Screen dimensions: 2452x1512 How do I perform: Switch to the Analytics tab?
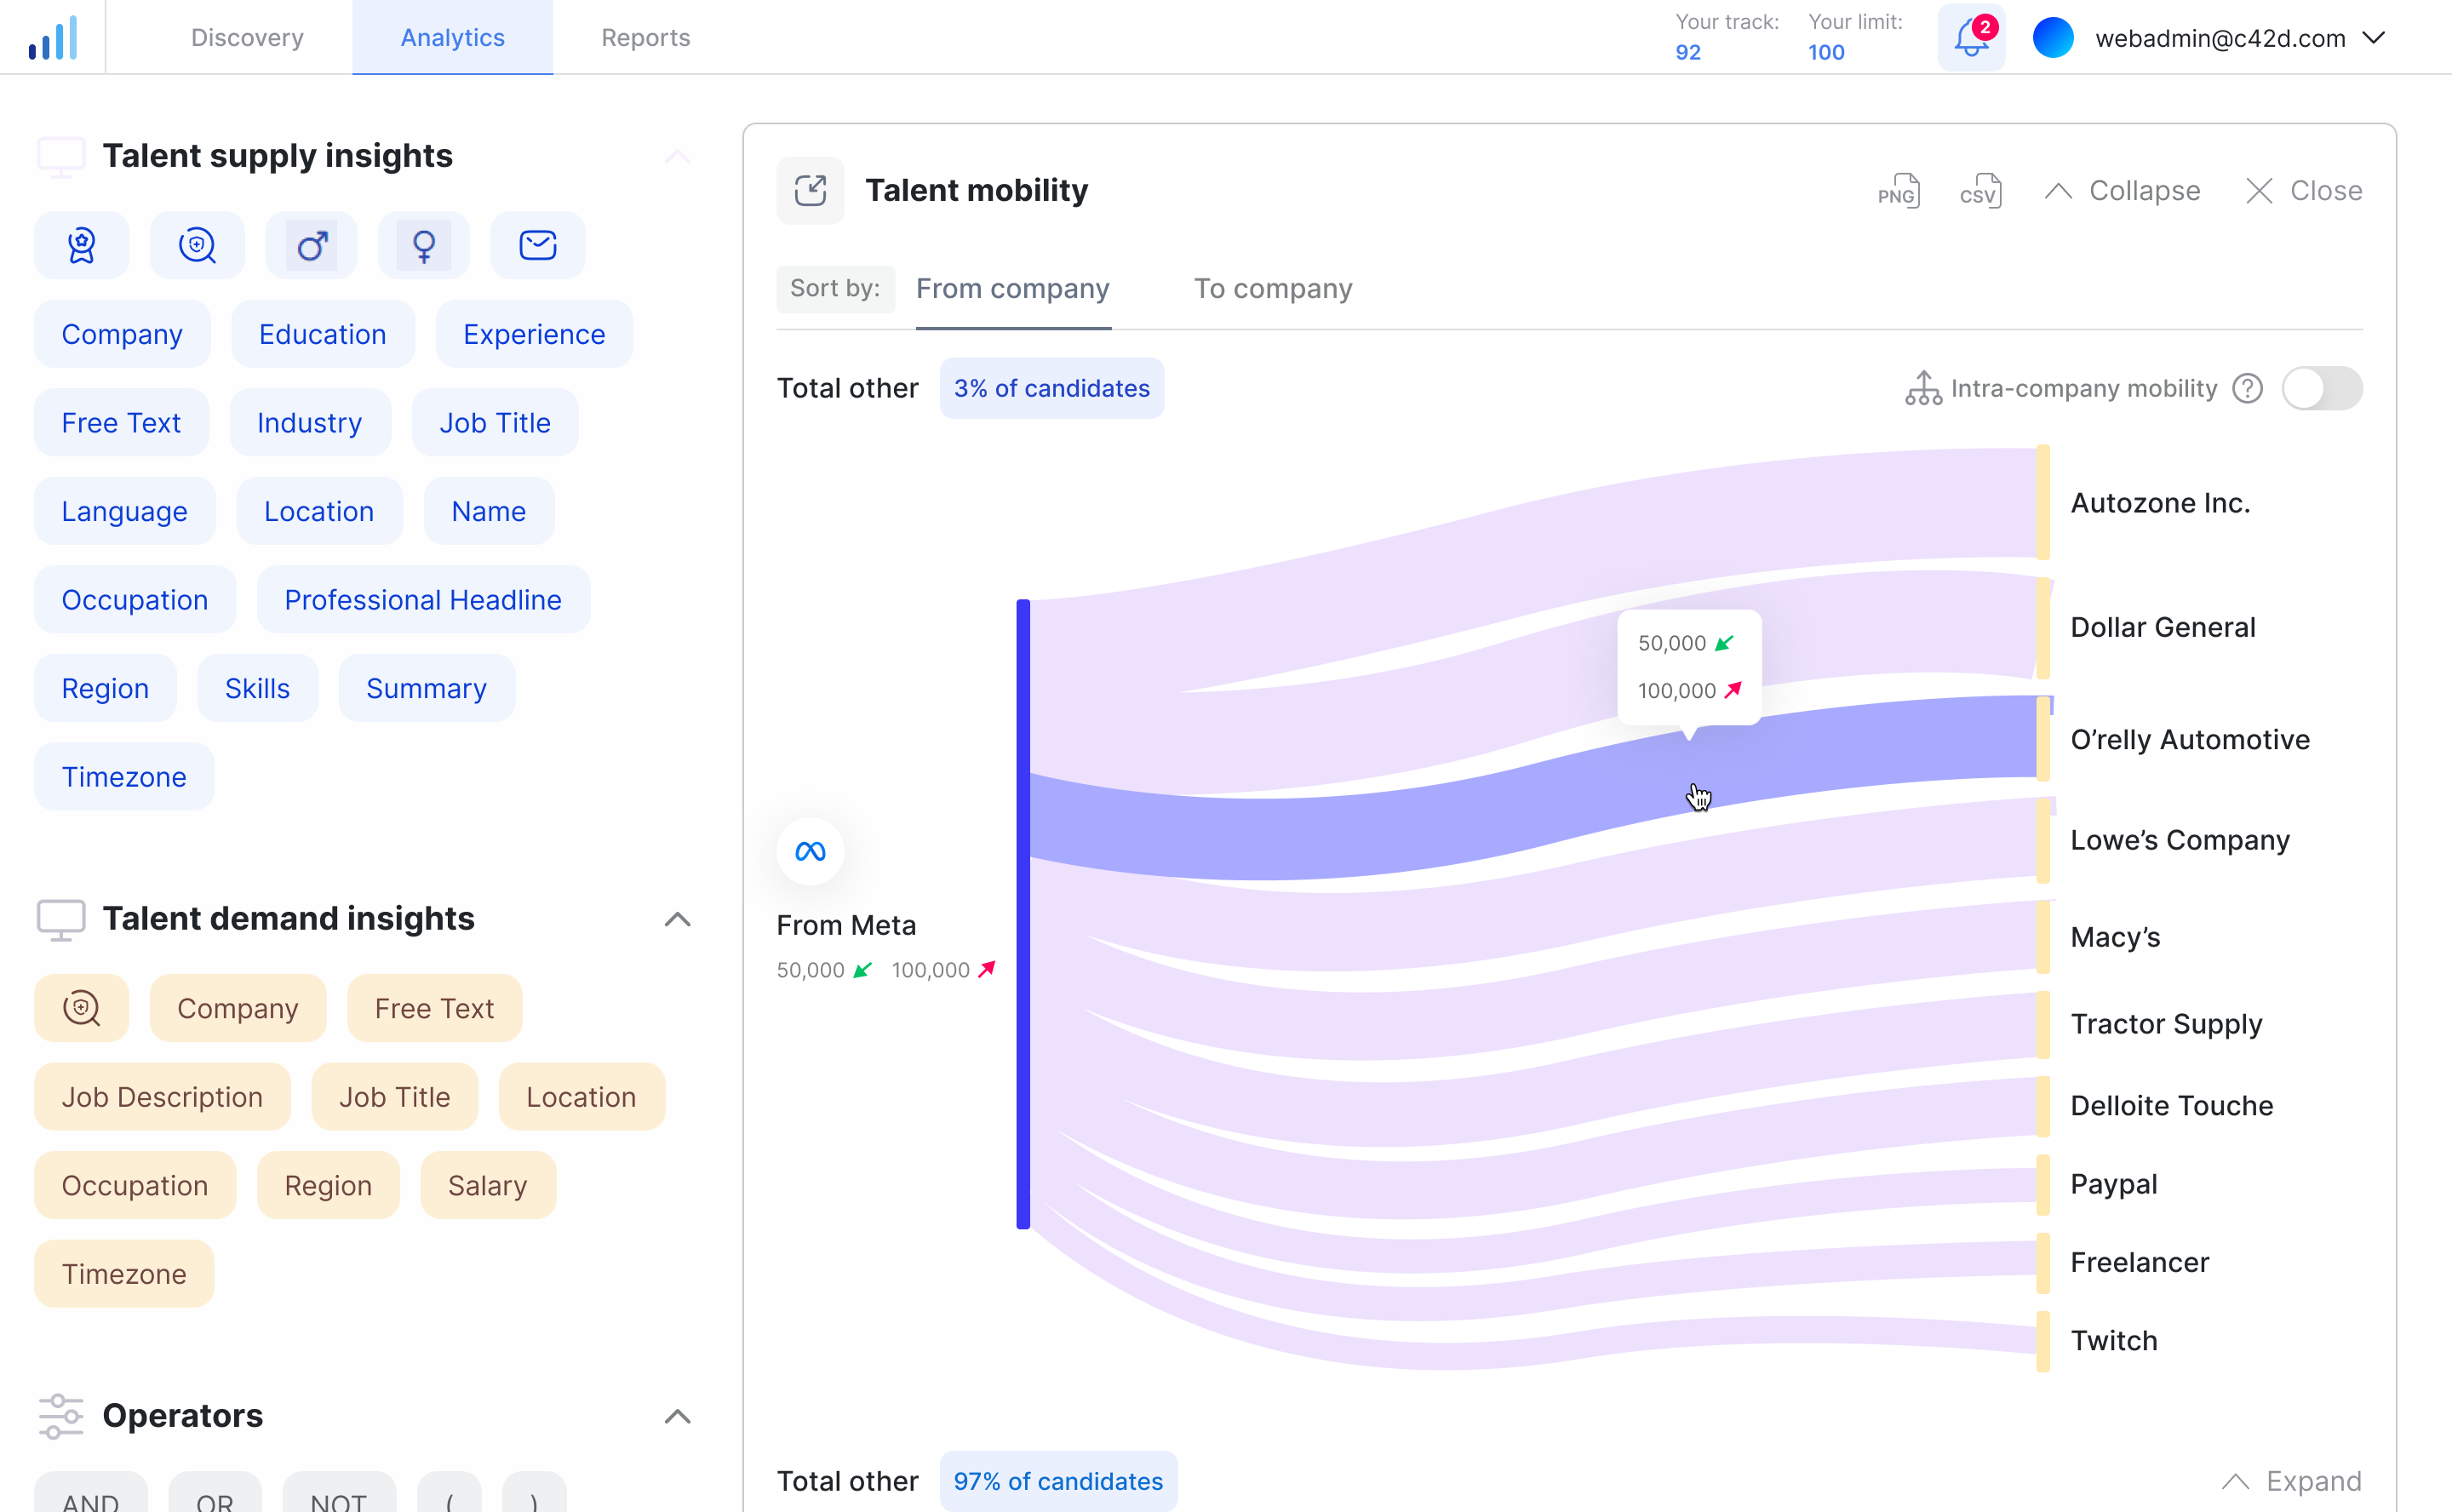click(x=453, y=38)
